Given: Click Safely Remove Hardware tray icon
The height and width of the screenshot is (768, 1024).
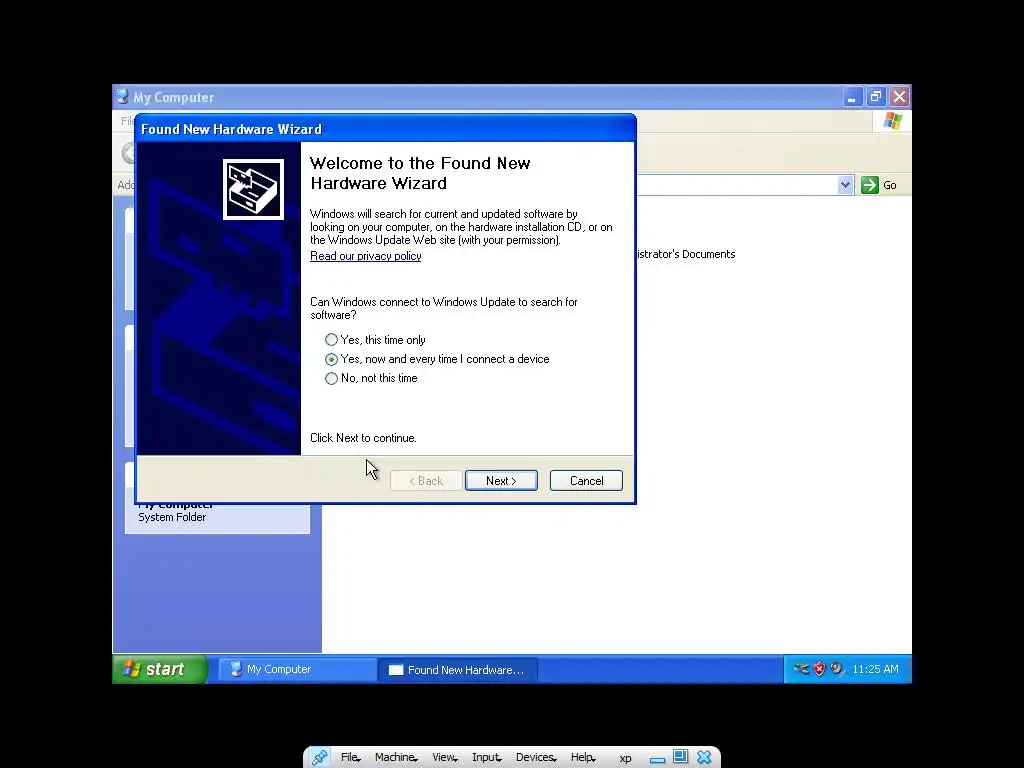Looking at the screenshot, I should (801, 669).
